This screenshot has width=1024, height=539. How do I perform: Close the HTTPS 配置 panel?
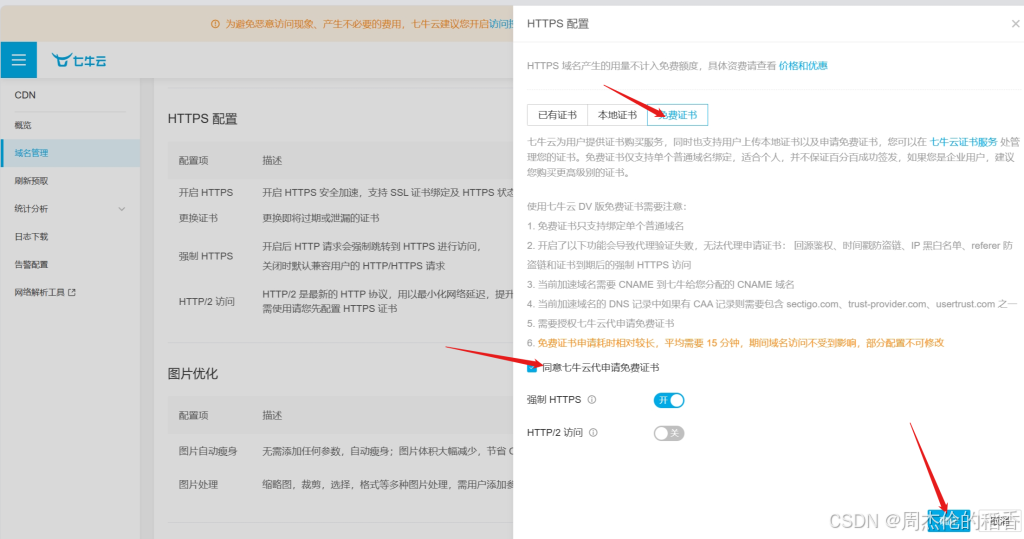coord(1015,24)
